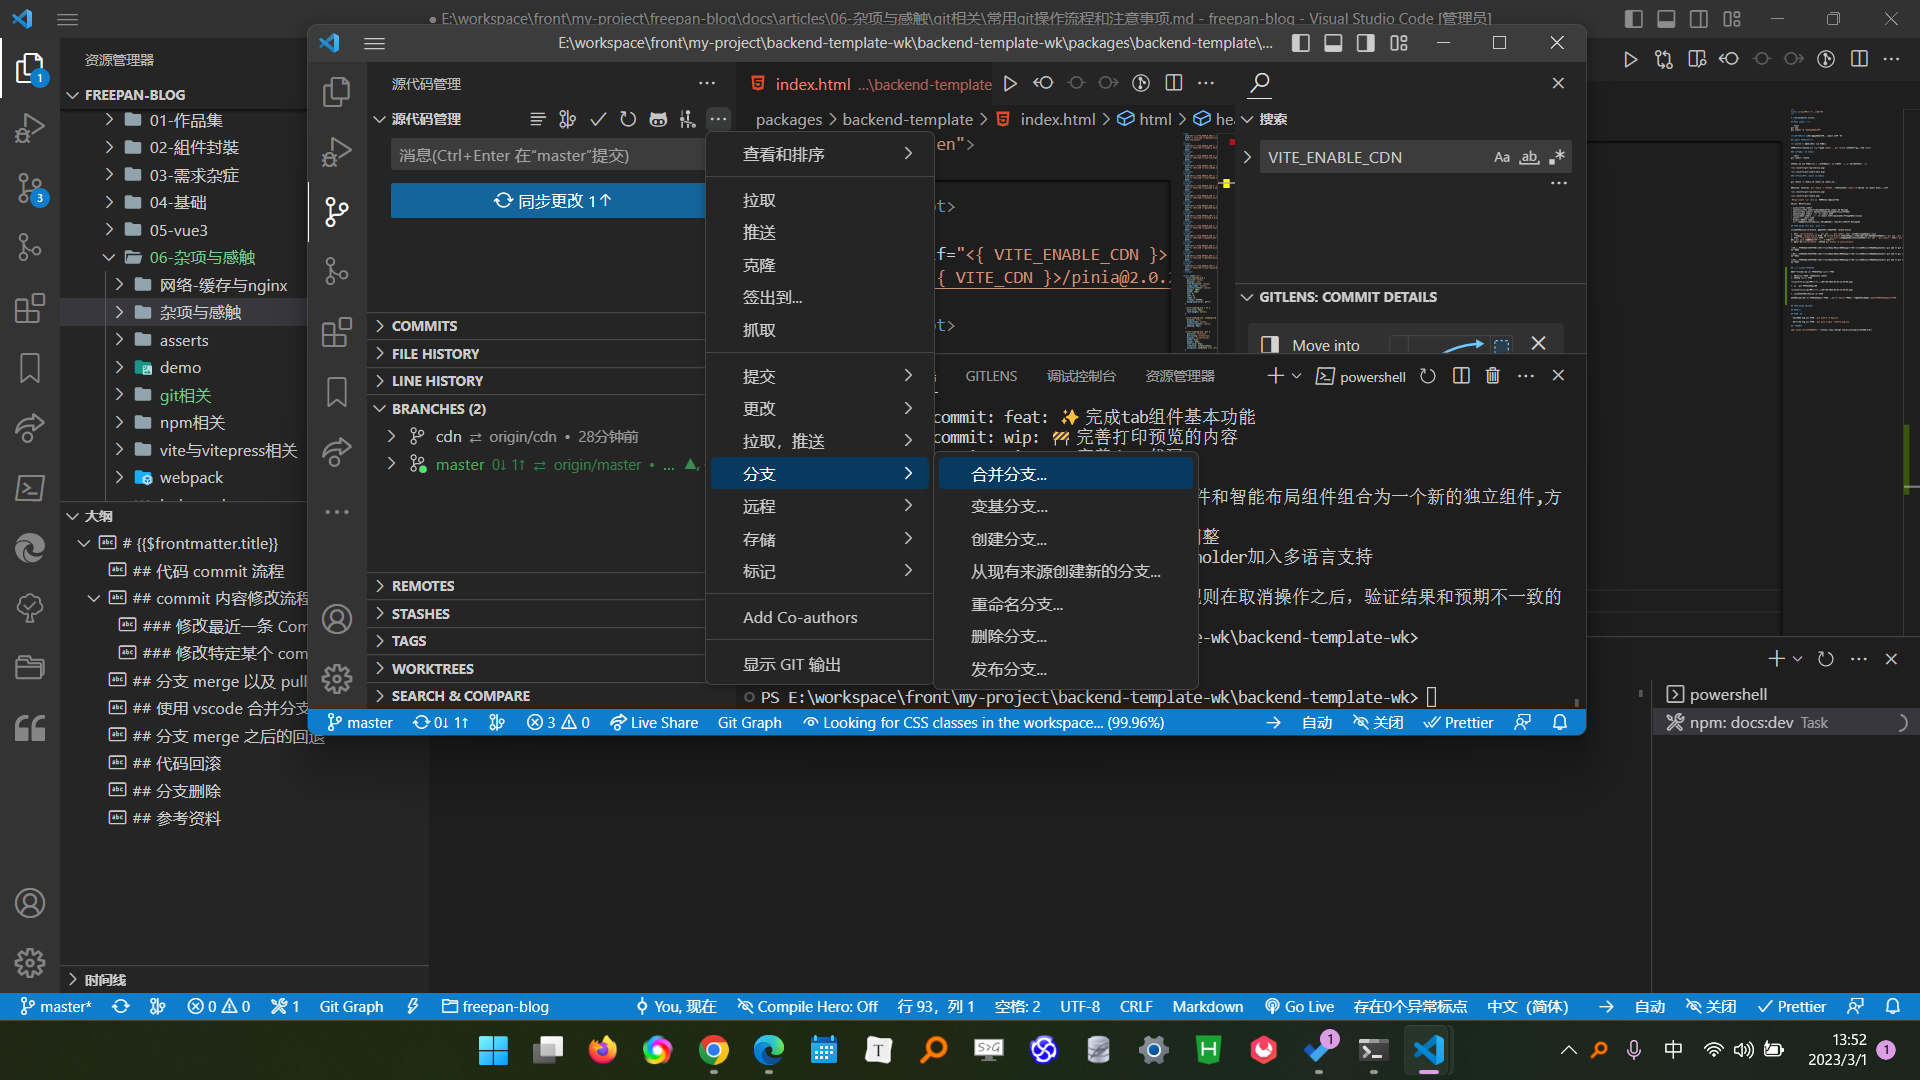Viewport: 1920px width, 1080px height.
Task: Open Run and Debug in inner activity bar
Action: point(337,151)
